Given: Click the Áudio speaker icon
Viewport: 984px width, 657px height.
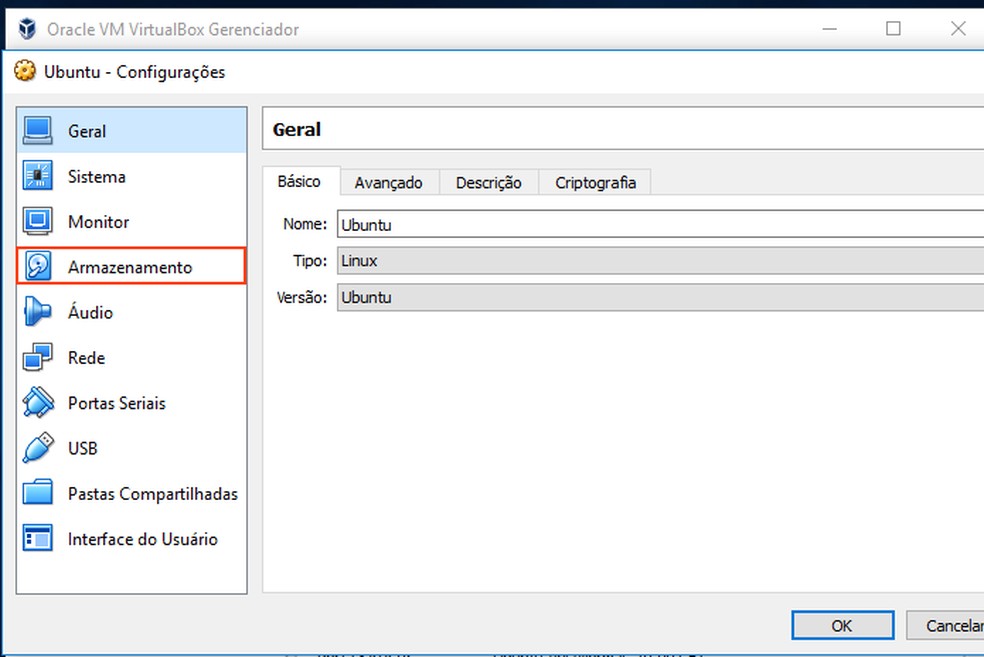Looking at the screenshot, I should pos(38,312).
